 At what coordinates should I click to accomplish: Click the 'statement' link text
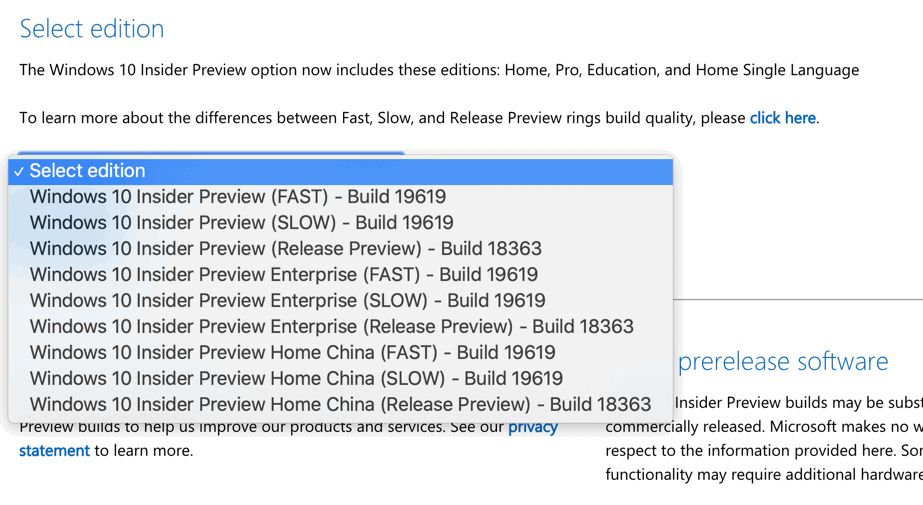click(x=54, y=451)
